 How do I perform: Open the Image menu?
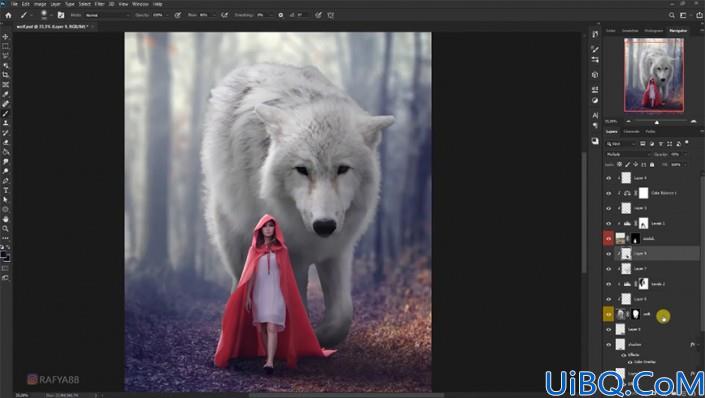click(40, 4)
